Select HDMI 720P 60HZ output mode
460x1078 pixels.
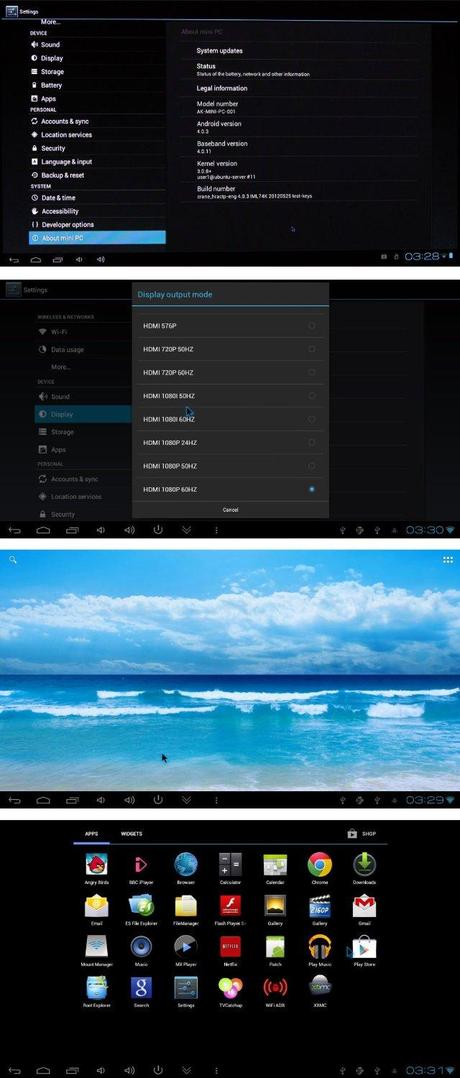[x=230, y=372]
